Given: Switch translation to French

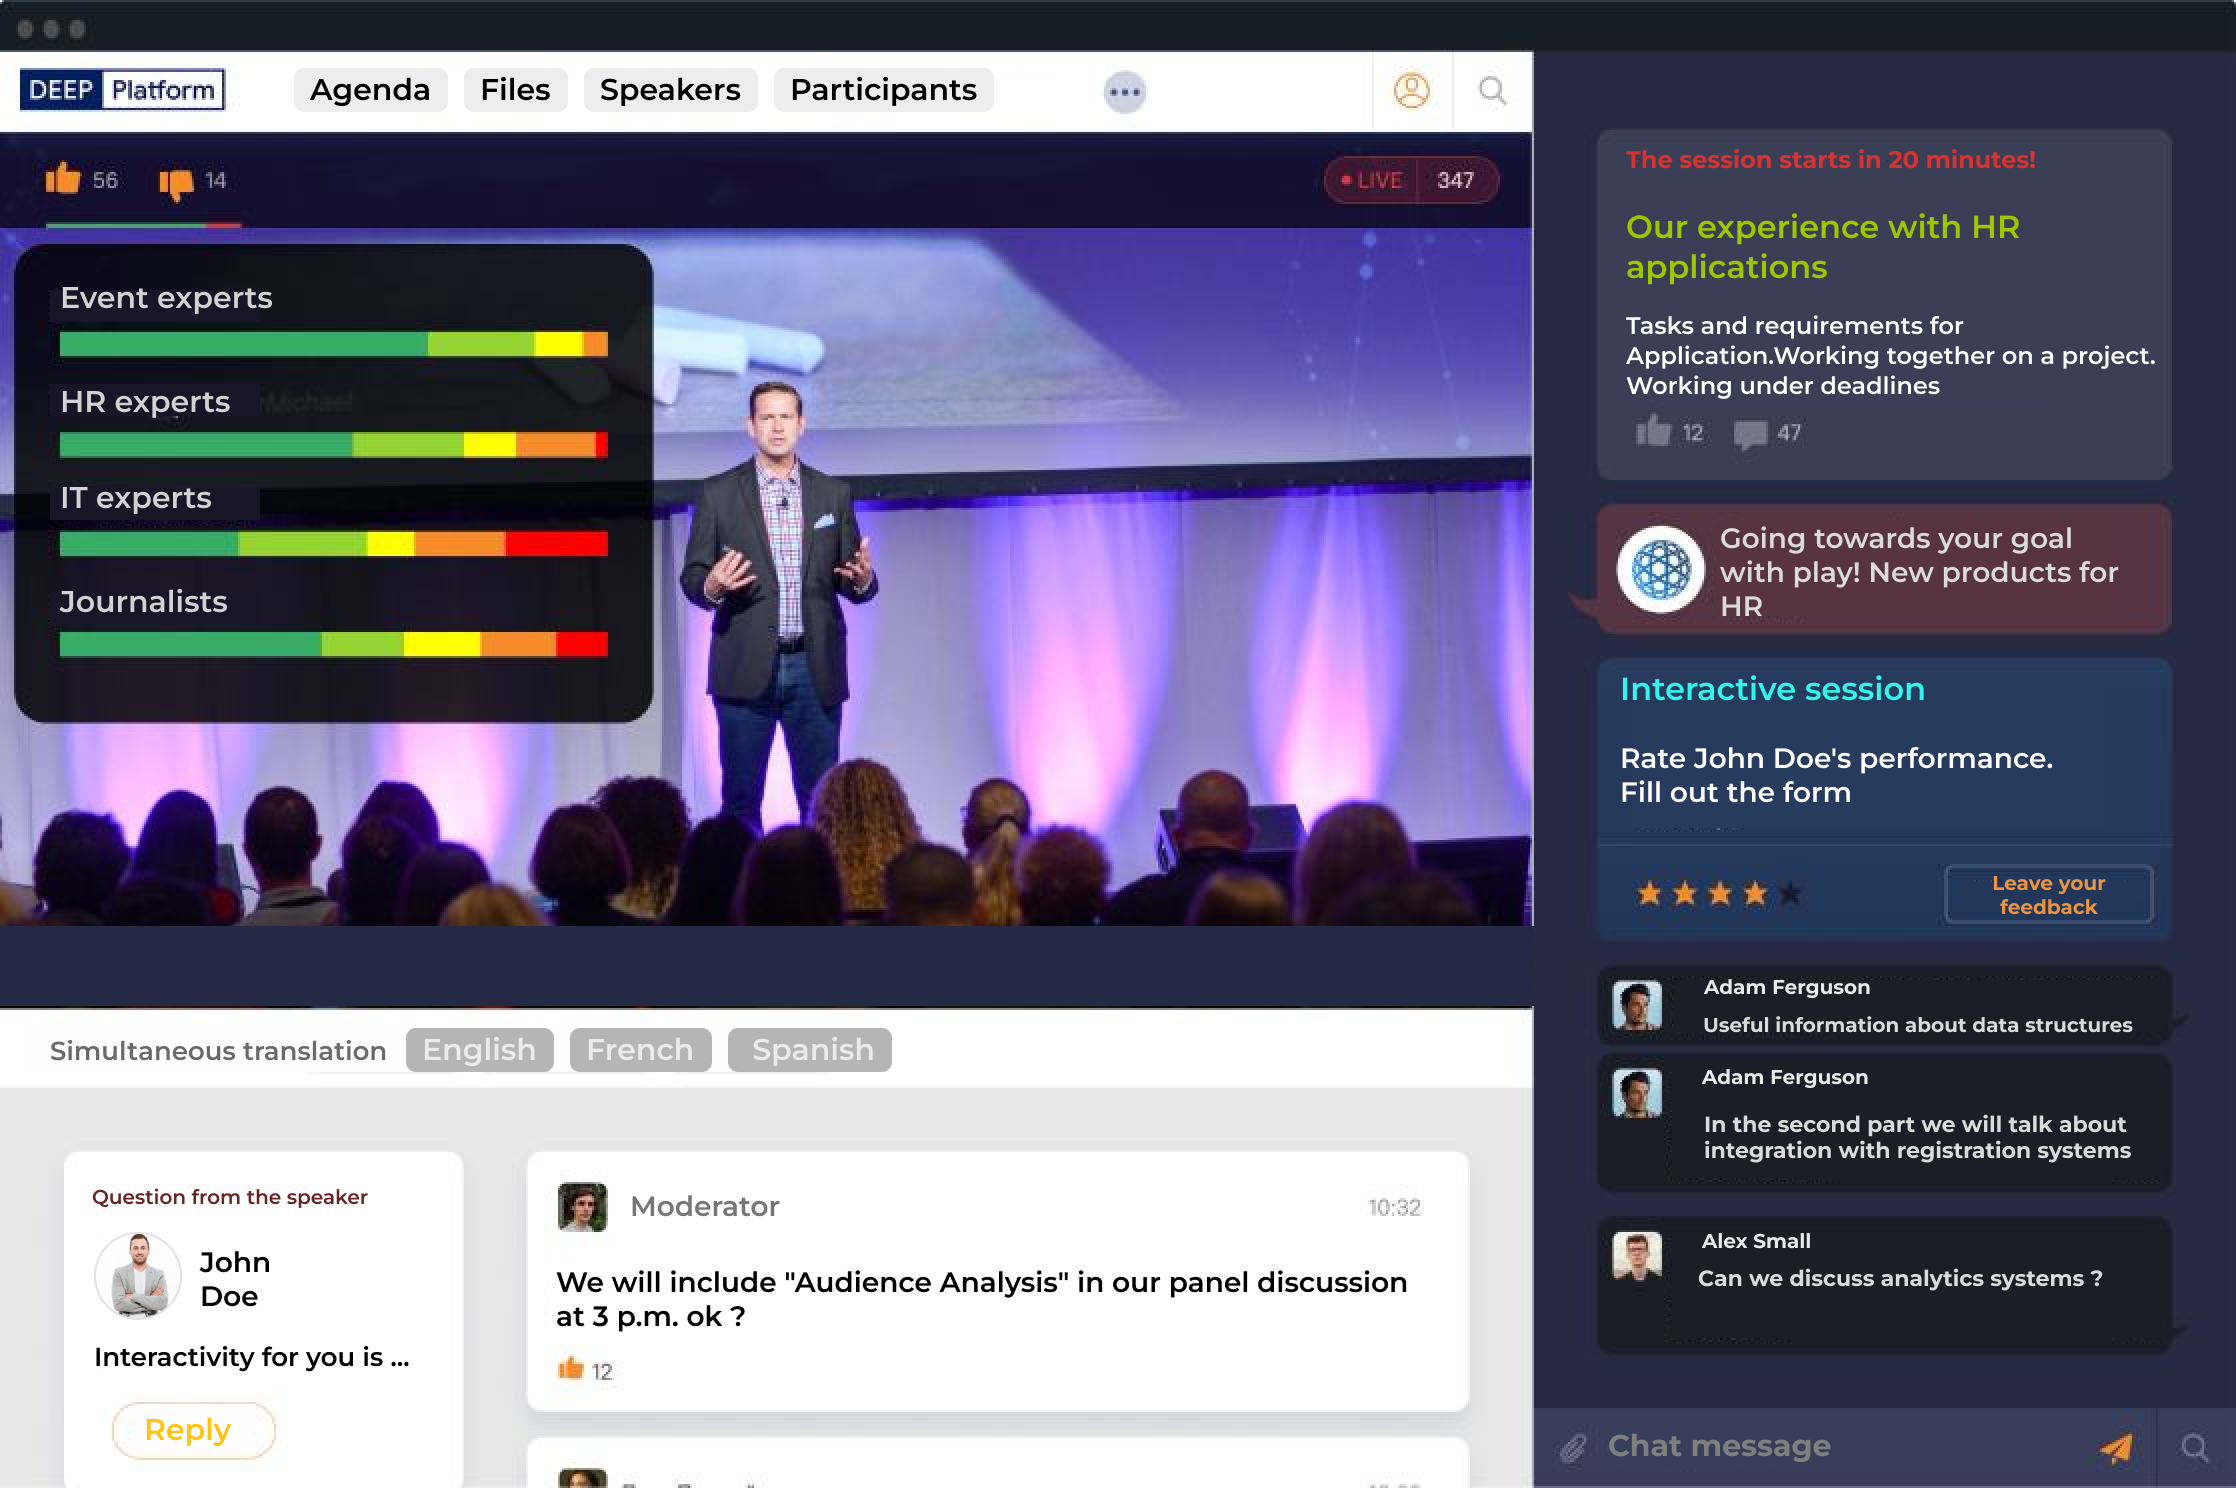Looking at the screenshot, I should pos(640,1050).
